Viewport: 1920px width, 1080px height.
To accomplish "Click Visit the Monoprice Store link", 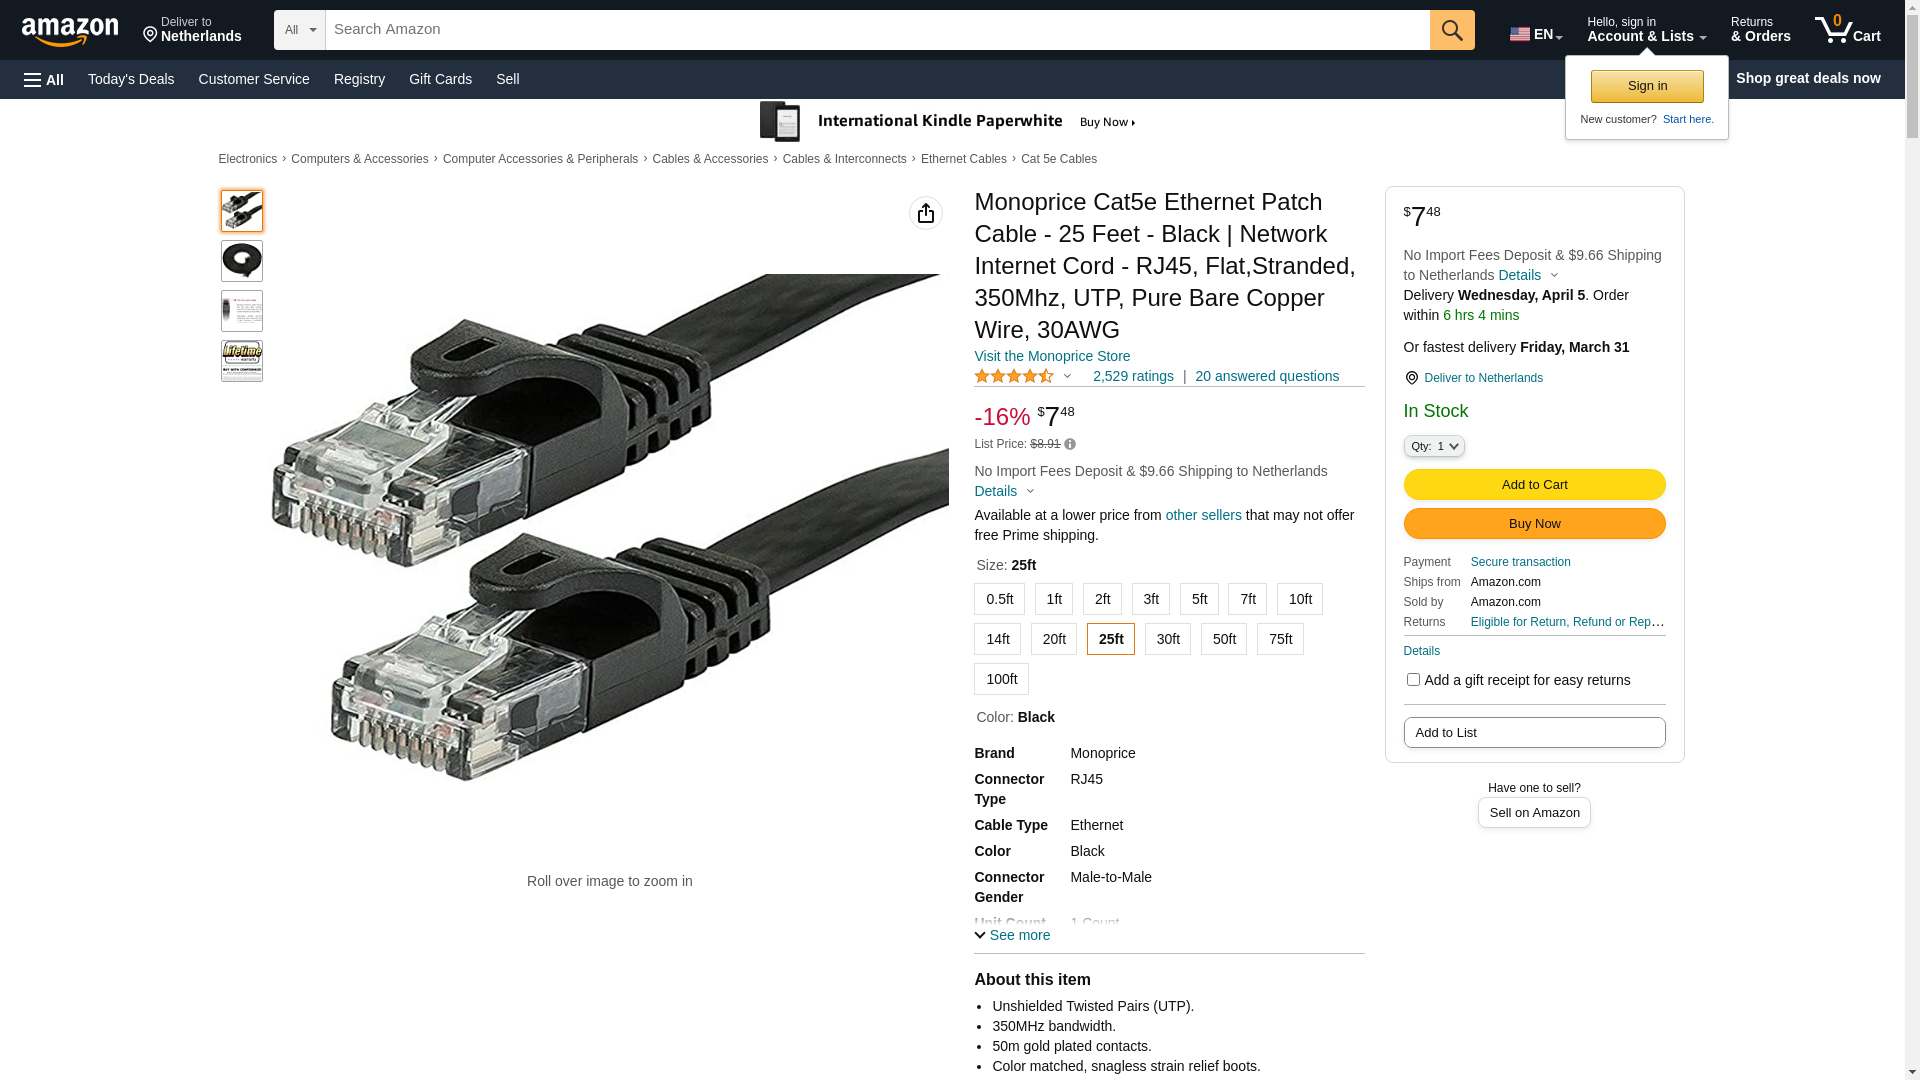I will (x=1052, y=356).
